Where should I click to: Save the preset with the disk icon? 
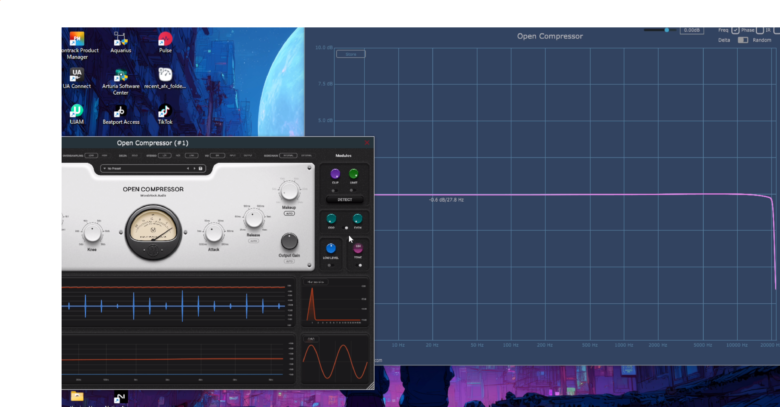[200, 169]
